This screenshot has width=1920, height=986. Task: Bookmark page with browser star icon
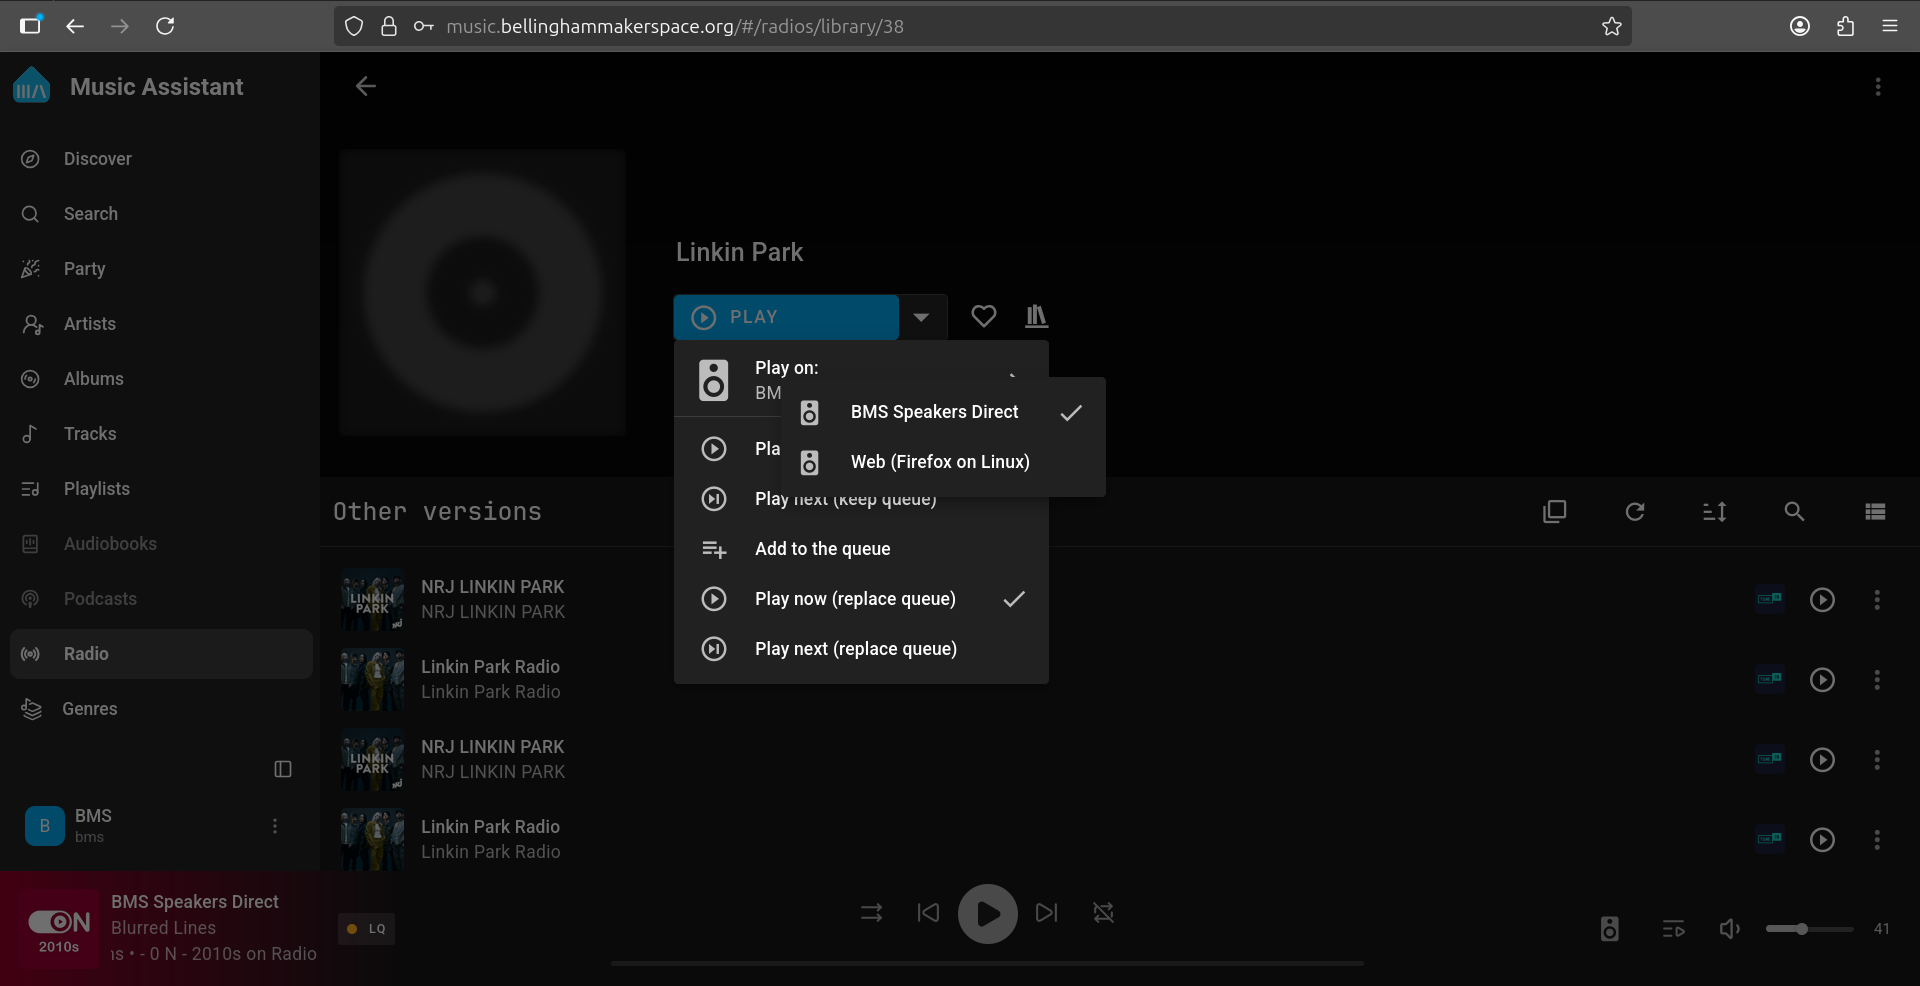pyautogui.click(x=1612, y=26)
